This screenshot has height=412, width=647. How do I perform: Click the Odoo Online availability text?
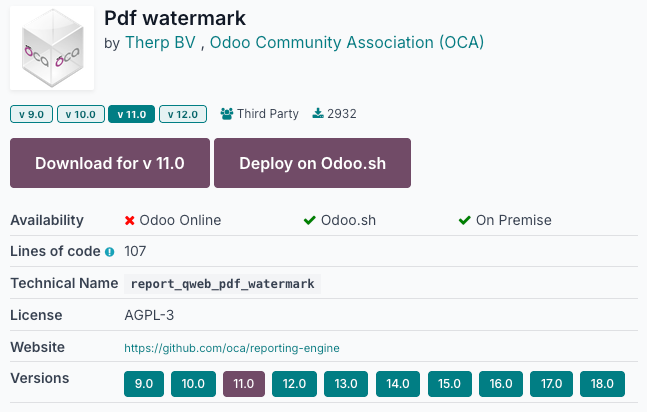point(180,220)
